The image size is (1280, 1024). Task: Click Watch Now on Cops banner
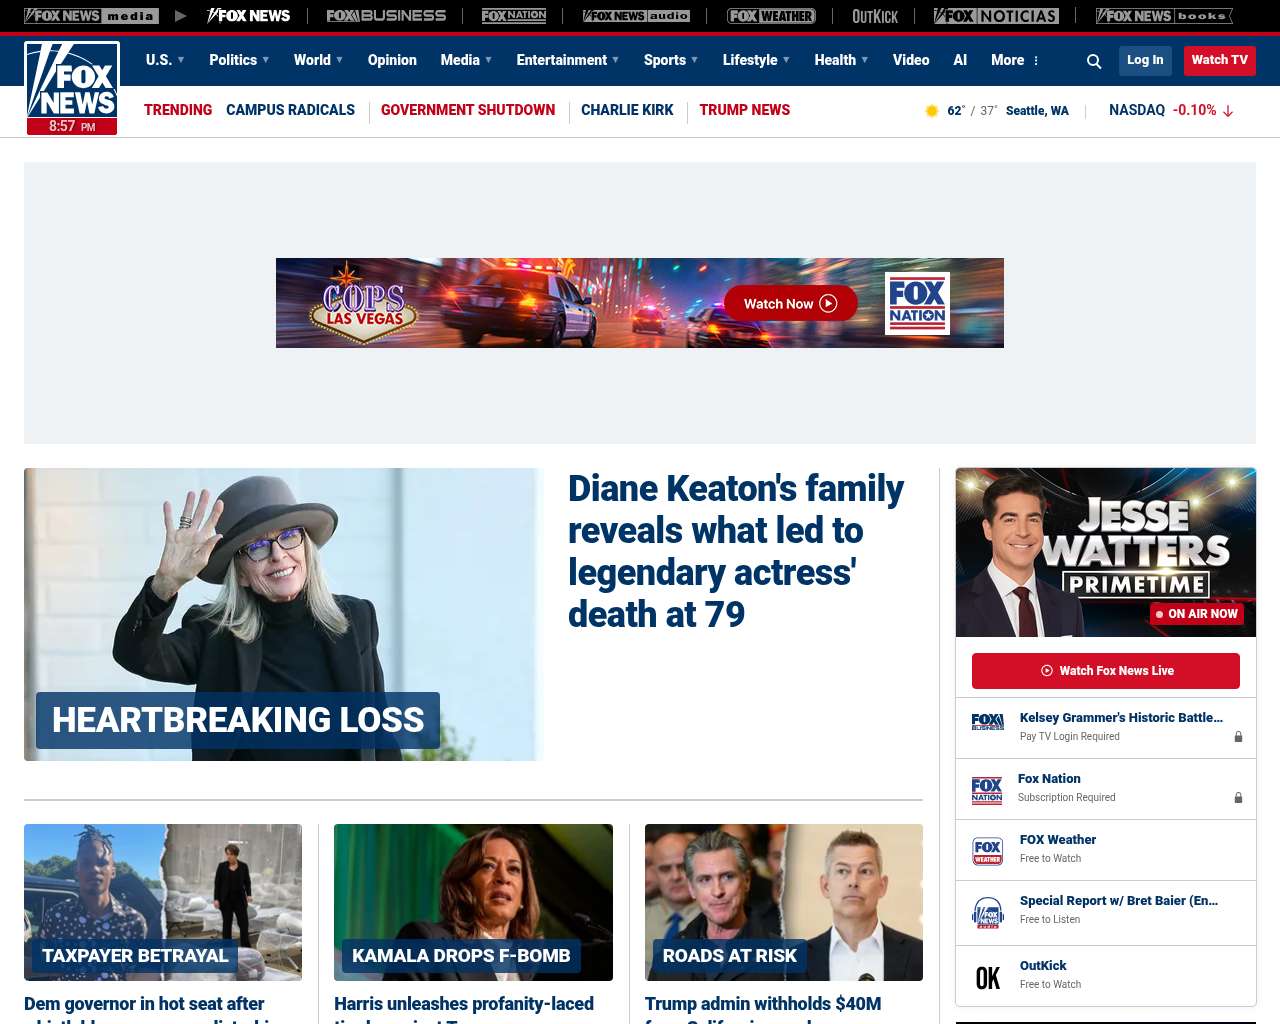pos(790,303)
